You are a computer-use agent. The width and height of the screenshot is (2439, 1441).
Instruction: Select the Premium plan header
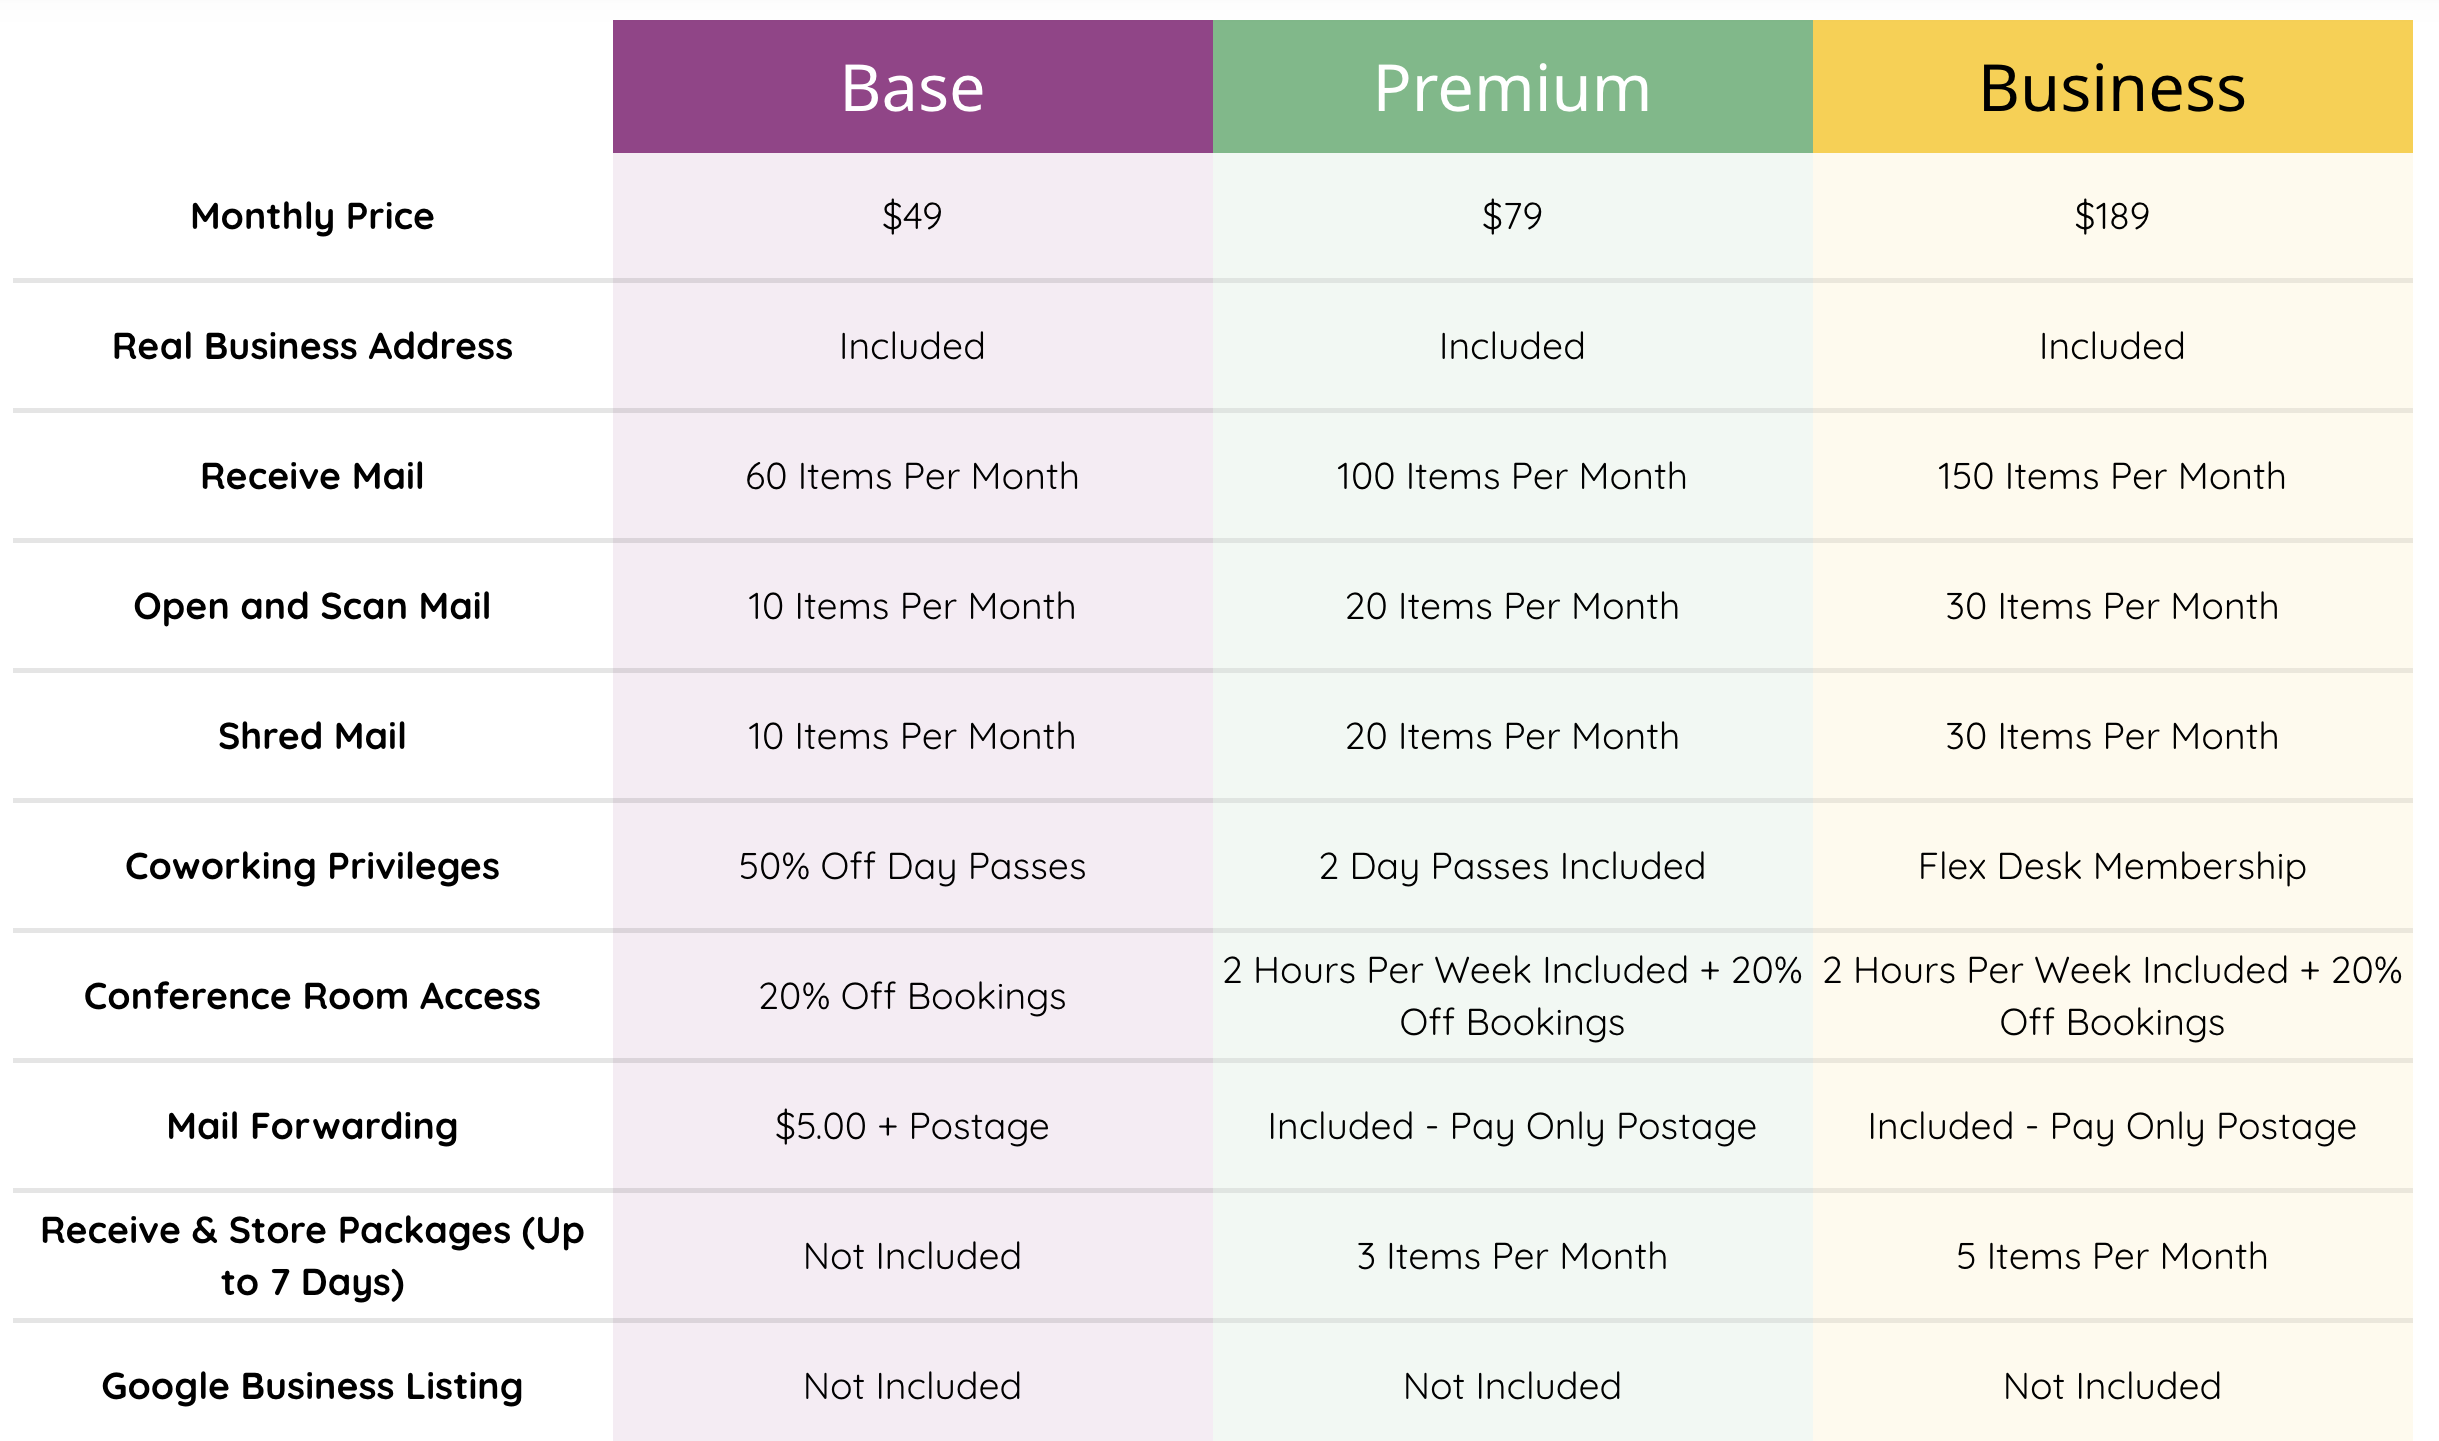[1512, 88]
